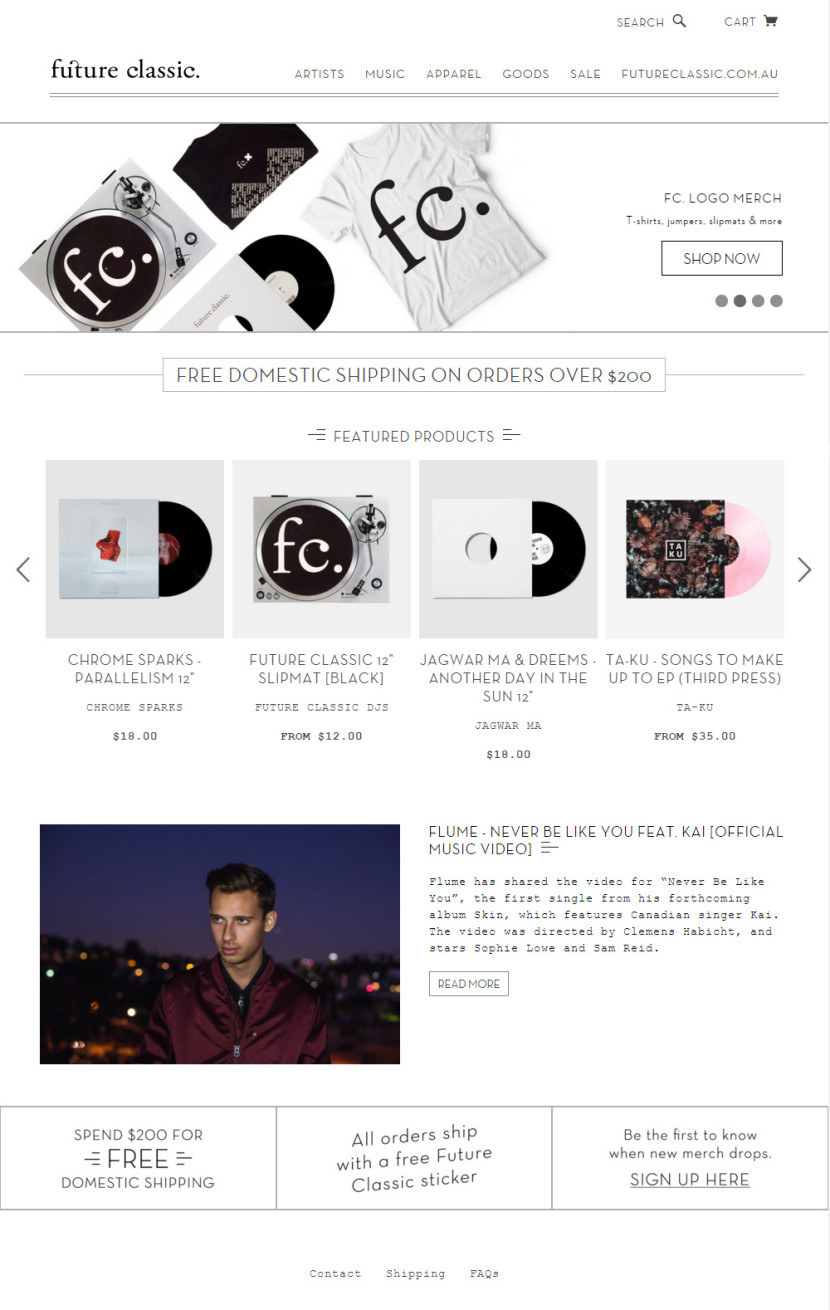Open the Future Classic slipmat product image

(321, 549)
